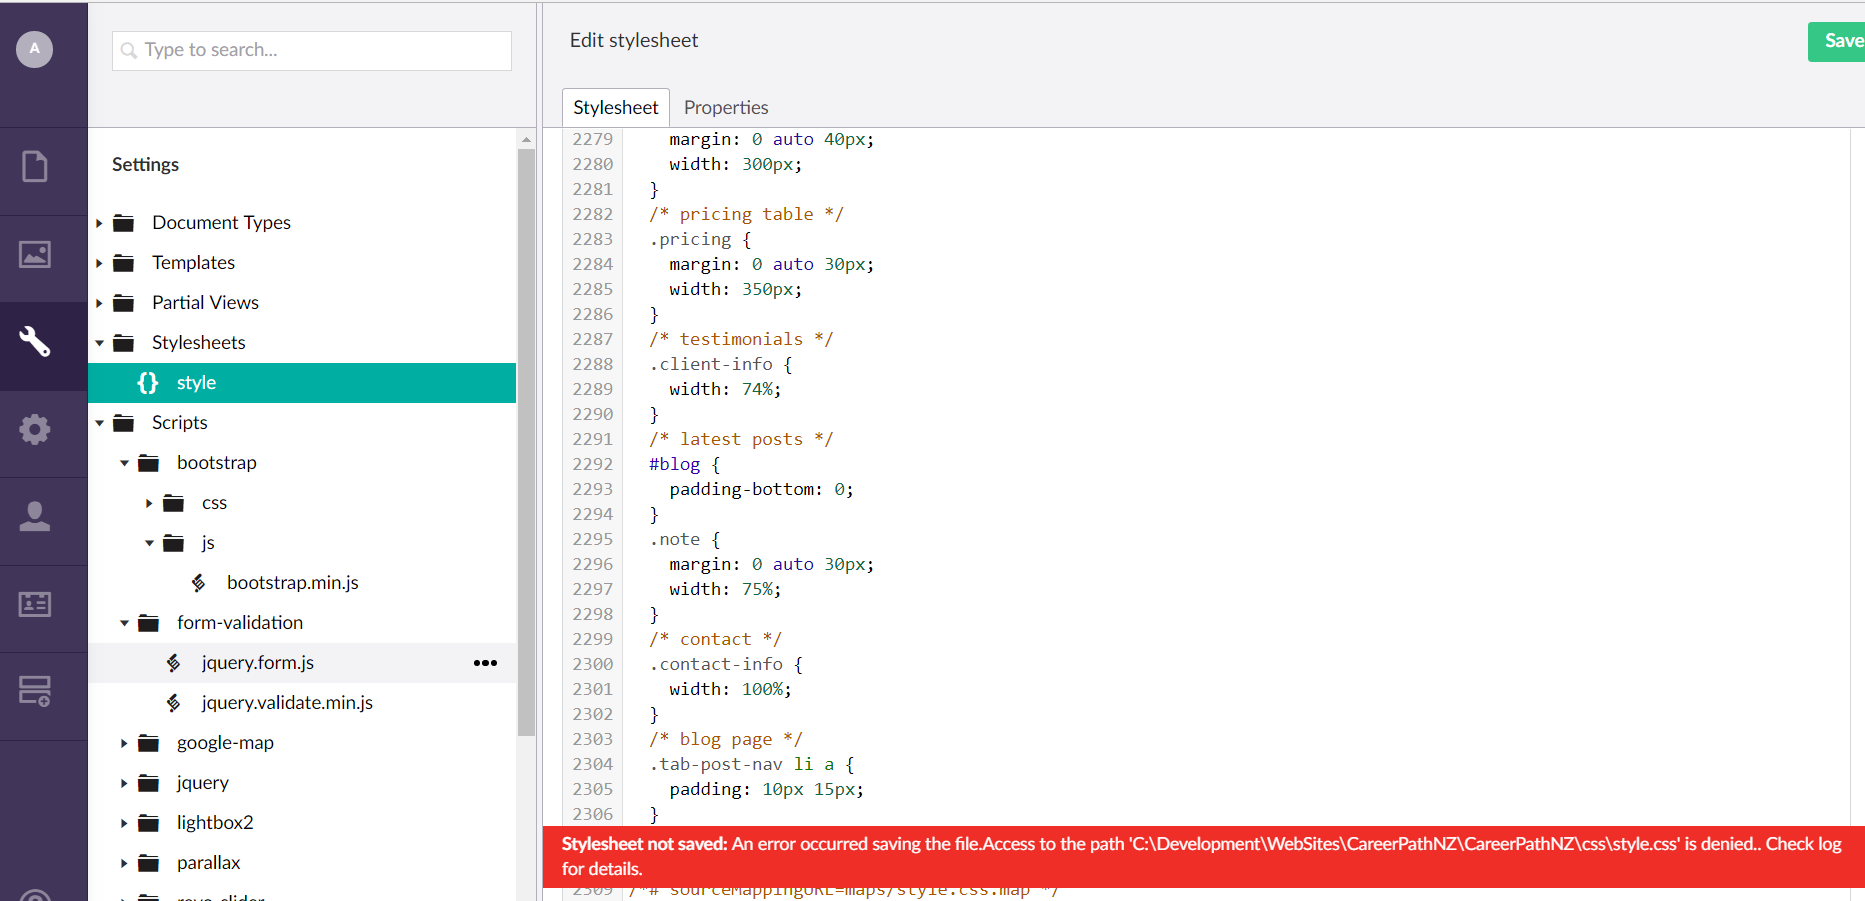The width and height of the screenshot is (1865, 901).
Task: Click the style stylesheet braces icon
Action: click(148, 383)
